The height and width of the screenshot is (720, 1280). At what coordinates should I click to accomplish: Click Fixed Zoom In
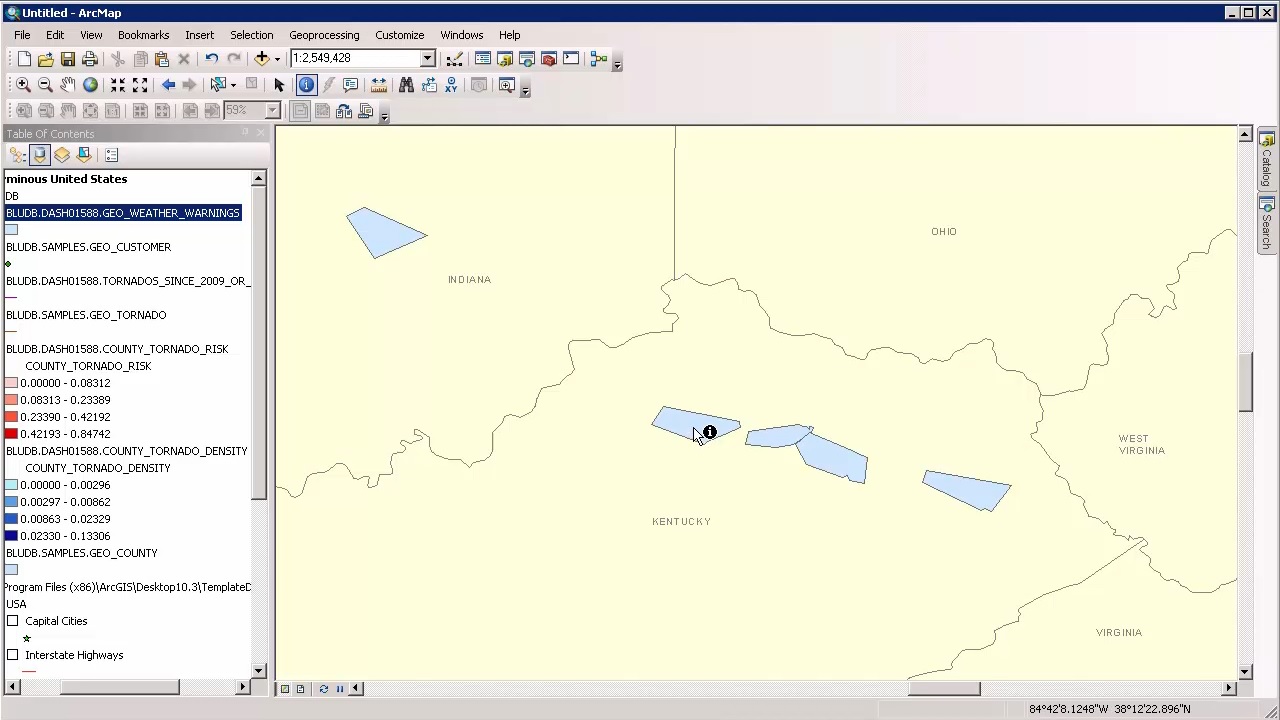coord(118,85)
